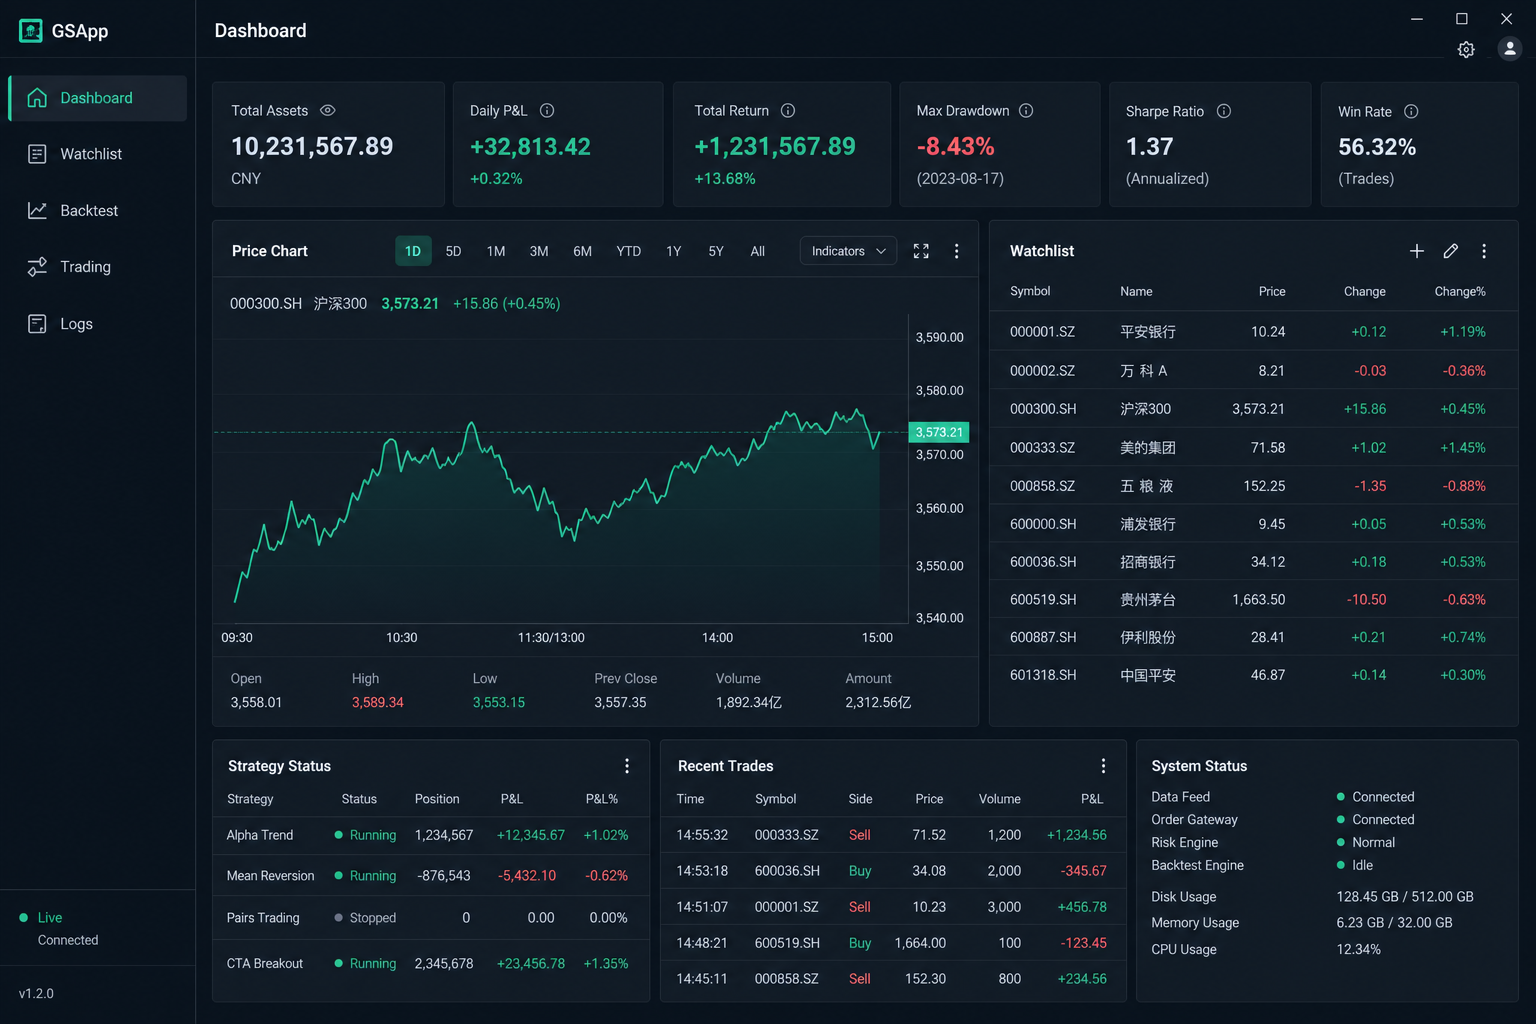Viewport: 1536px width, 1024px height.
Task: Toggle Total Assets visibility eye
Action: pos(328,110)
